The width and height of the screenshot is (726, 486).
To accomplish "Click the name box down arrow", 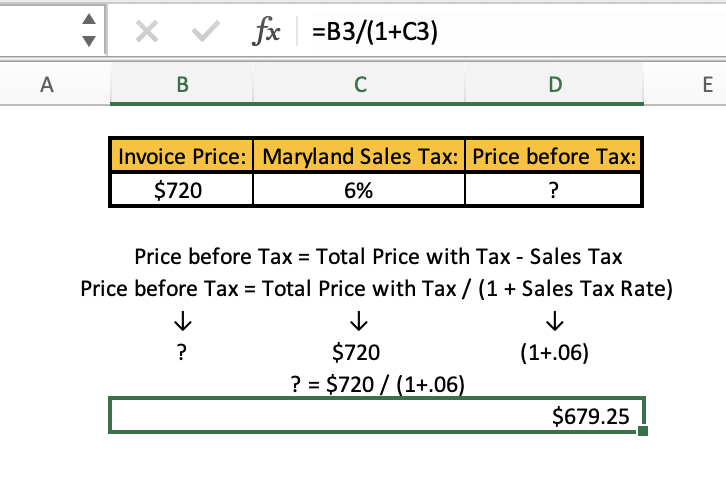I will (89, 43).
